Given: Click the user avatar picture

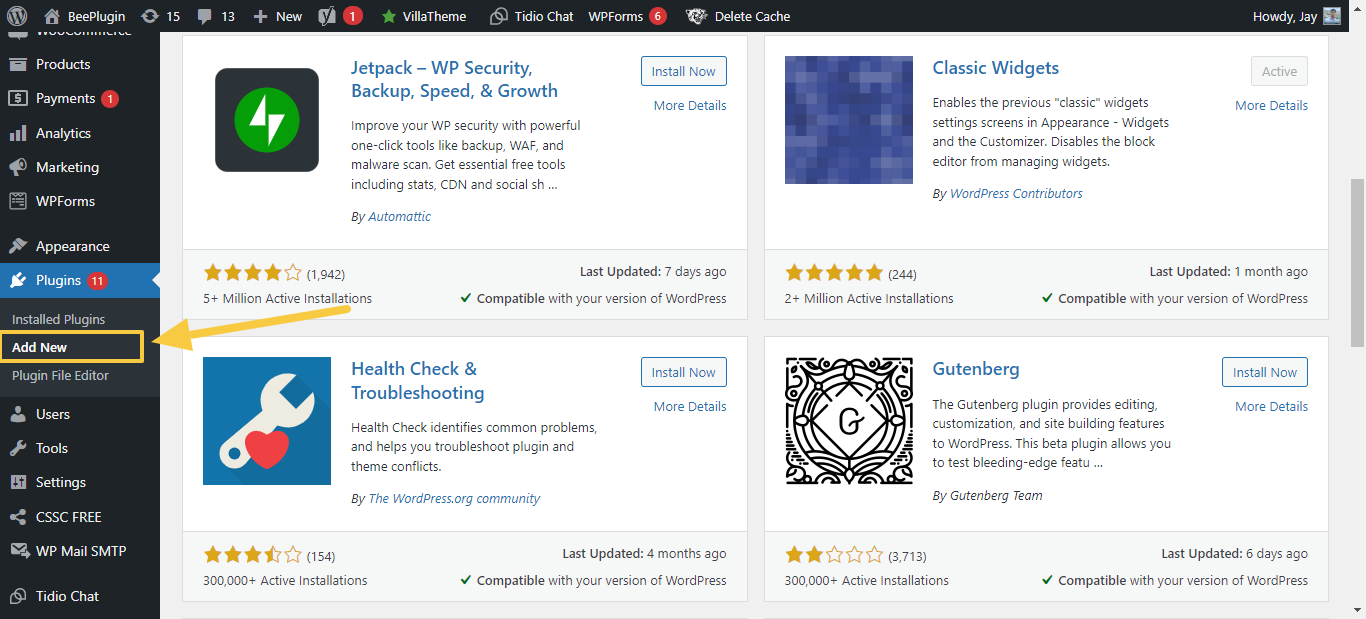Looking at the screenshot, I should tap(1332, 16).
